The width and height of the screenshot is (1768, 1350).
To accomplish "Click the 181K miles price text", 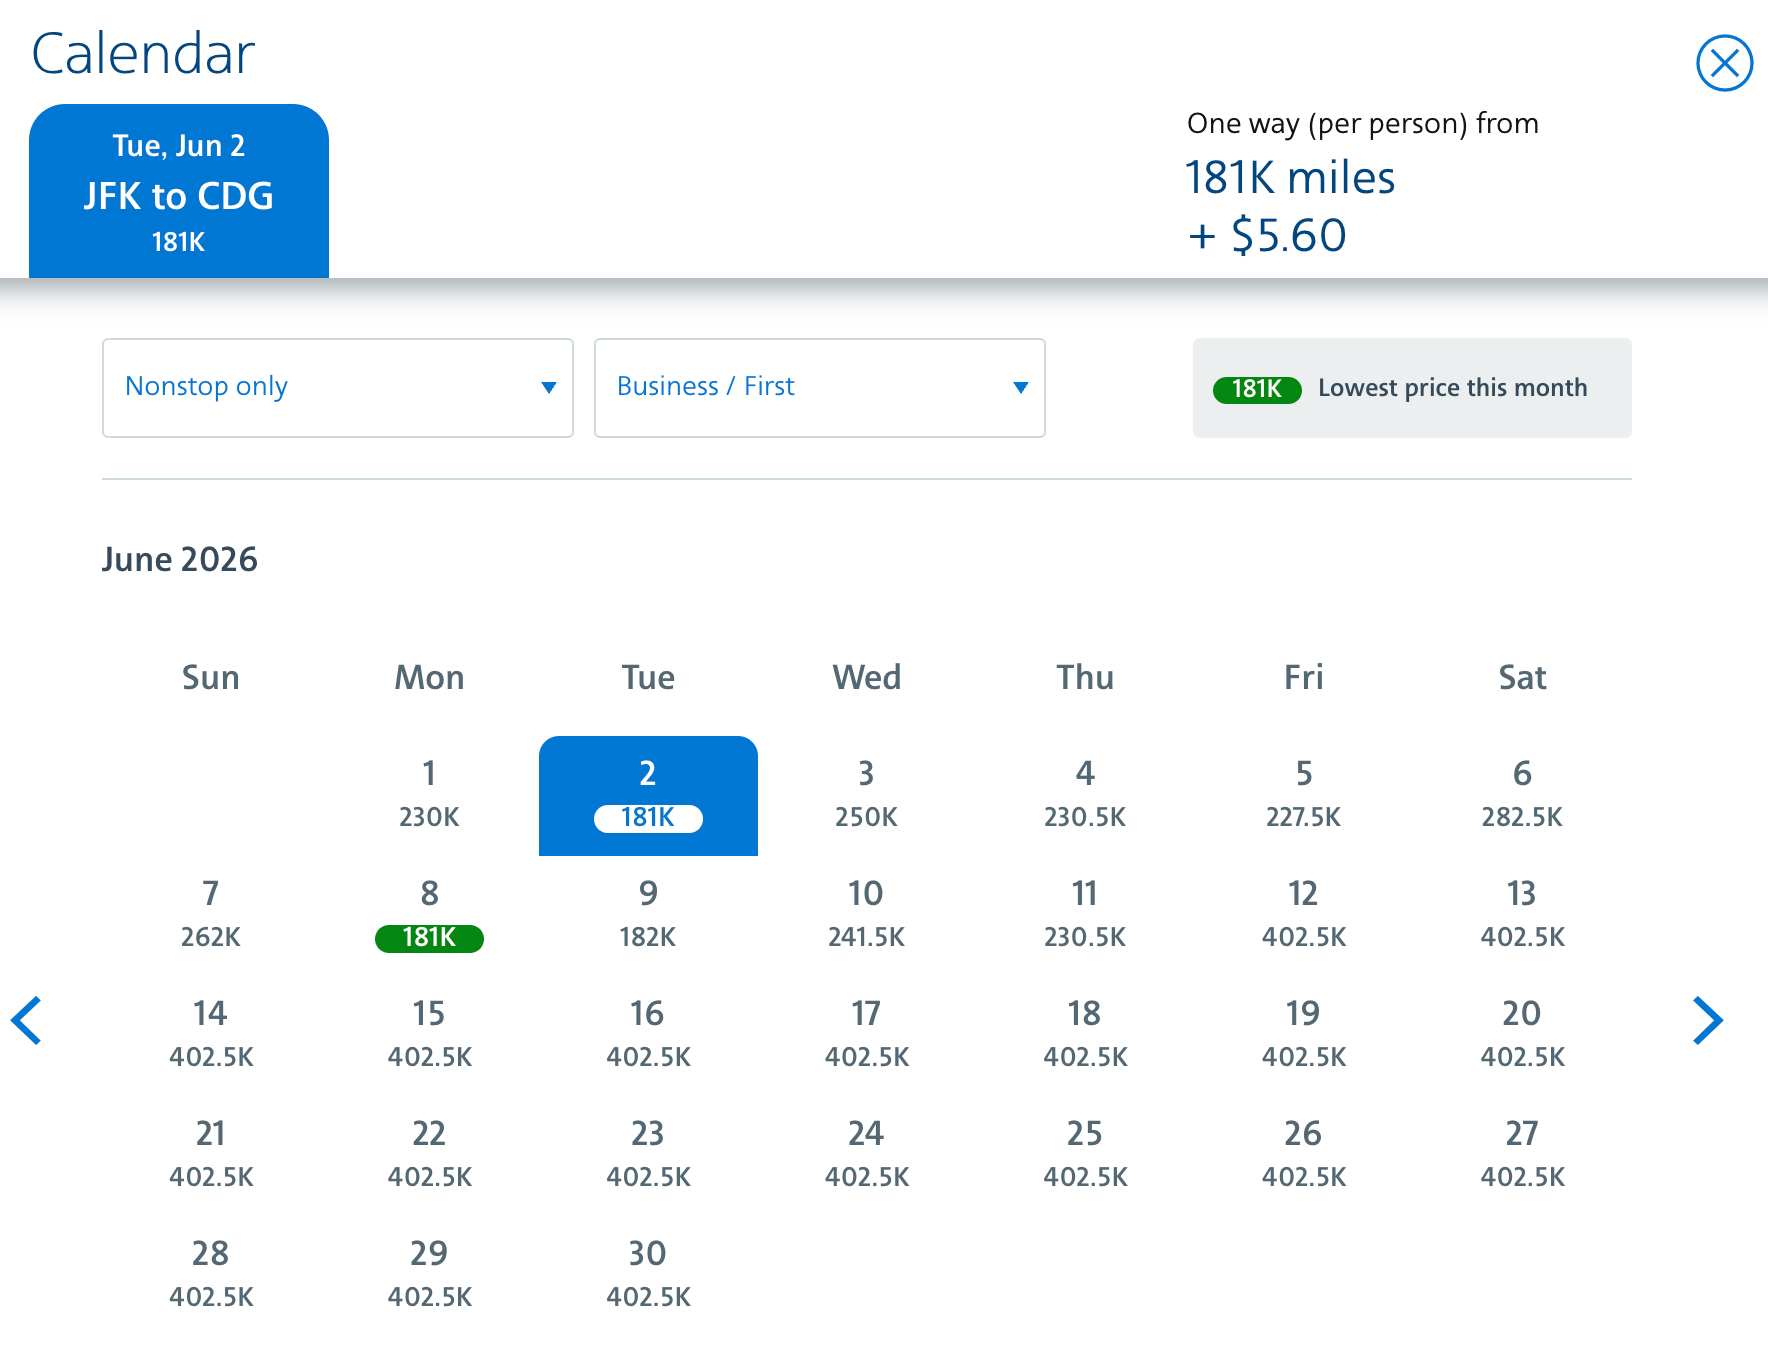I will (x=1291, y=178).
